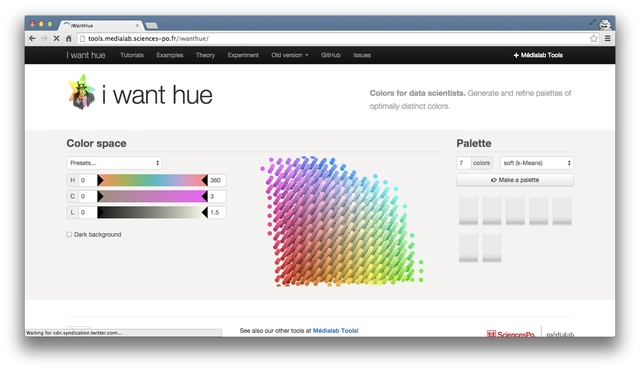Click the 'Waiting for cdn.syndication.twitter.com' status text
The width and height of the screenshot is (640, 371).
coord(74,333)
